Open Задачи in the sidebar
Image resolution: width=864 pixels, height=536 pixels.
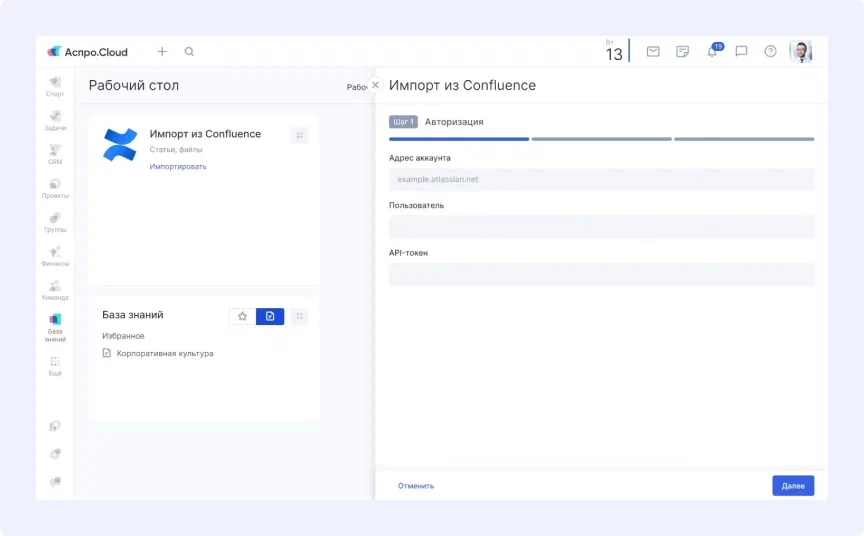click(55, 120)
